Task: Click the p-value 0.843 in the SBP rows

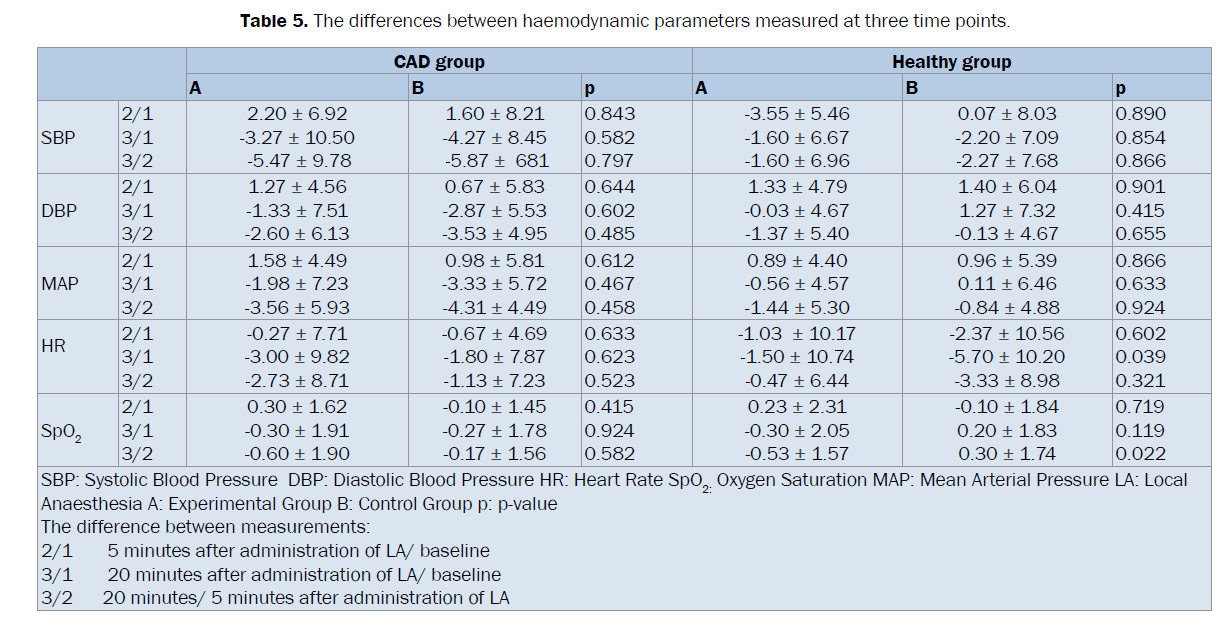Action: click(609, 114)
